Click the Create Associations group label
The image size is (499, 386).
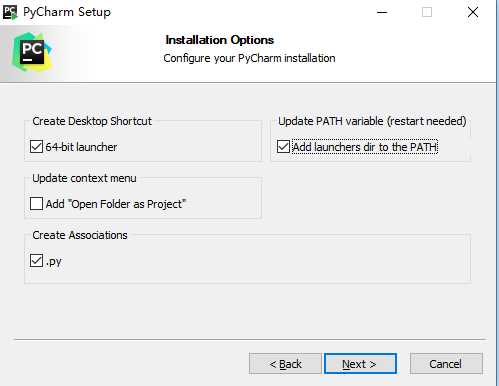tap(80, 235)
